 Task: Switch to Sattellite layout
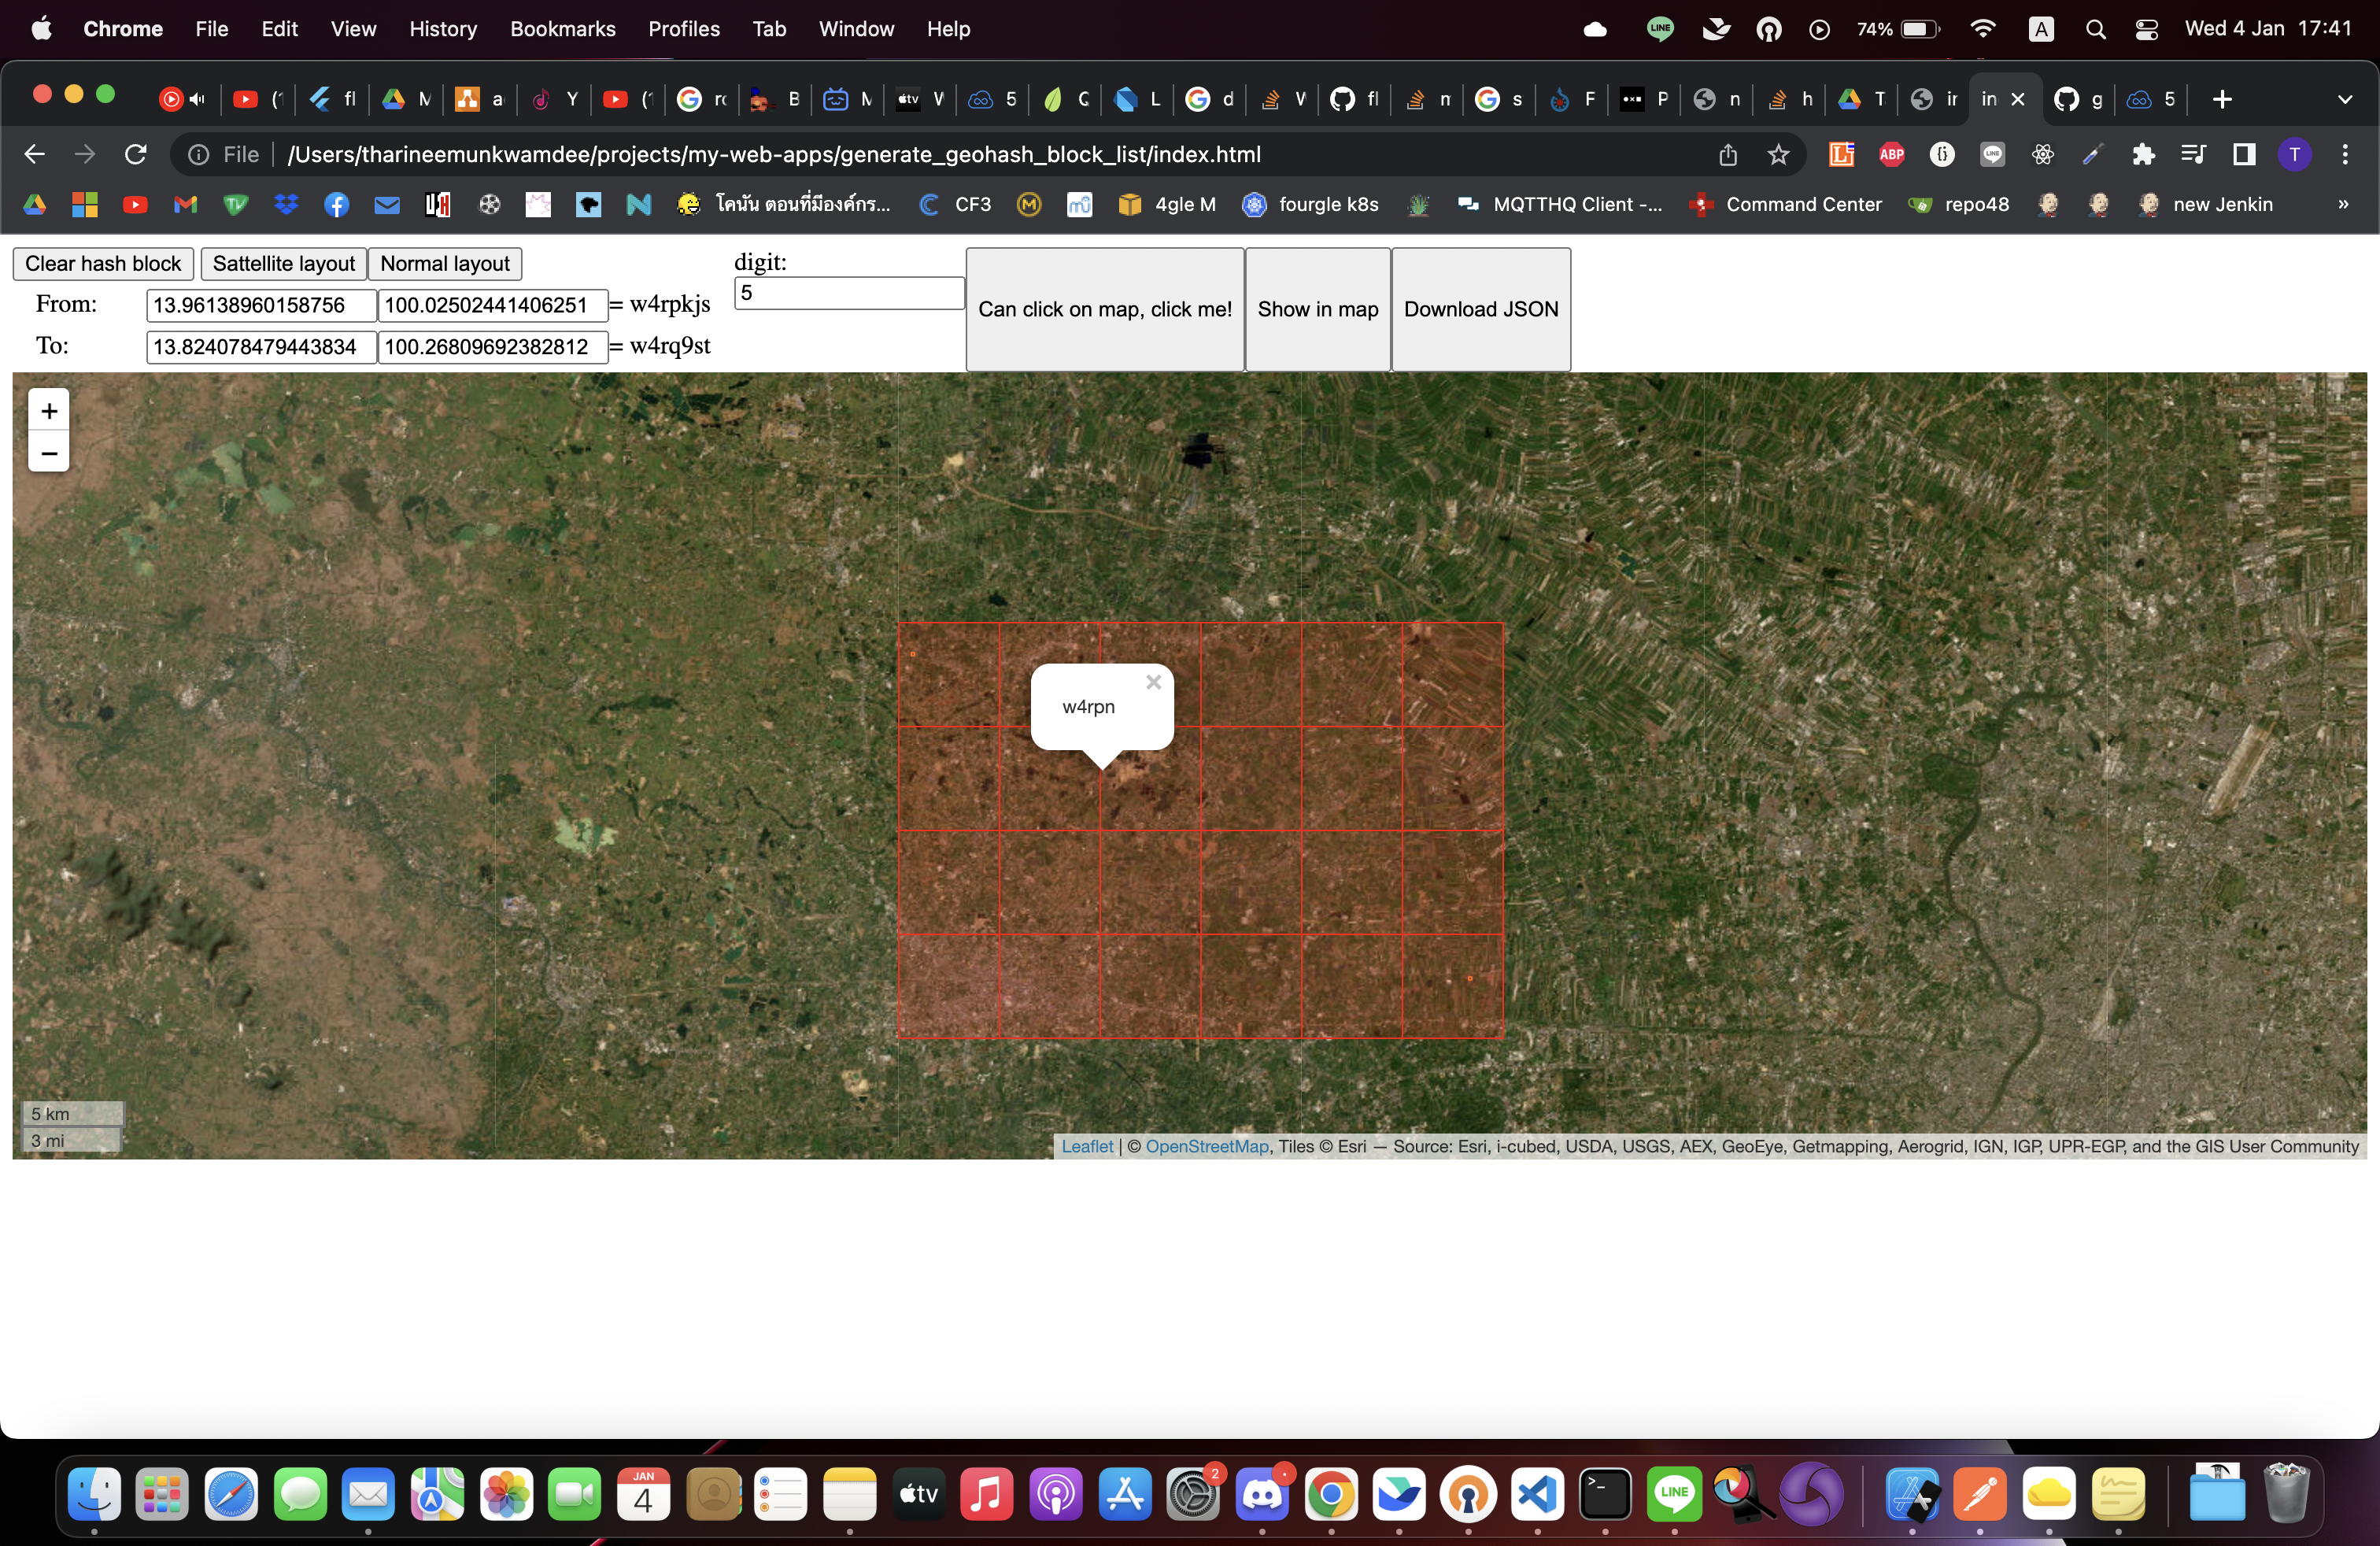(x=283, y=263)
